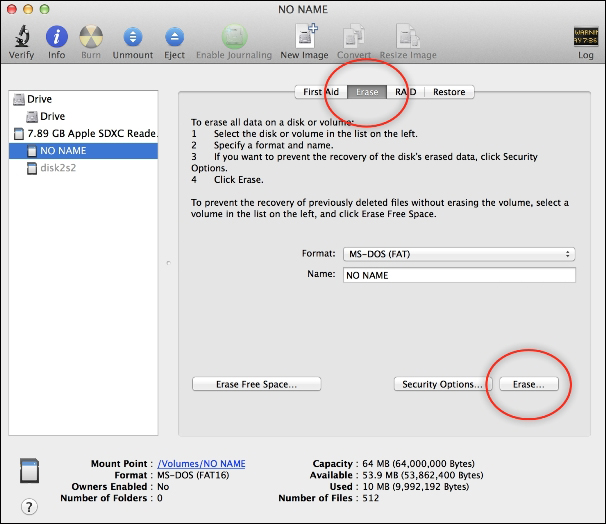The width and height of the screenshot is (606, 524).
Task: Switch to the First Aid tab
Action: pos(321,92)
